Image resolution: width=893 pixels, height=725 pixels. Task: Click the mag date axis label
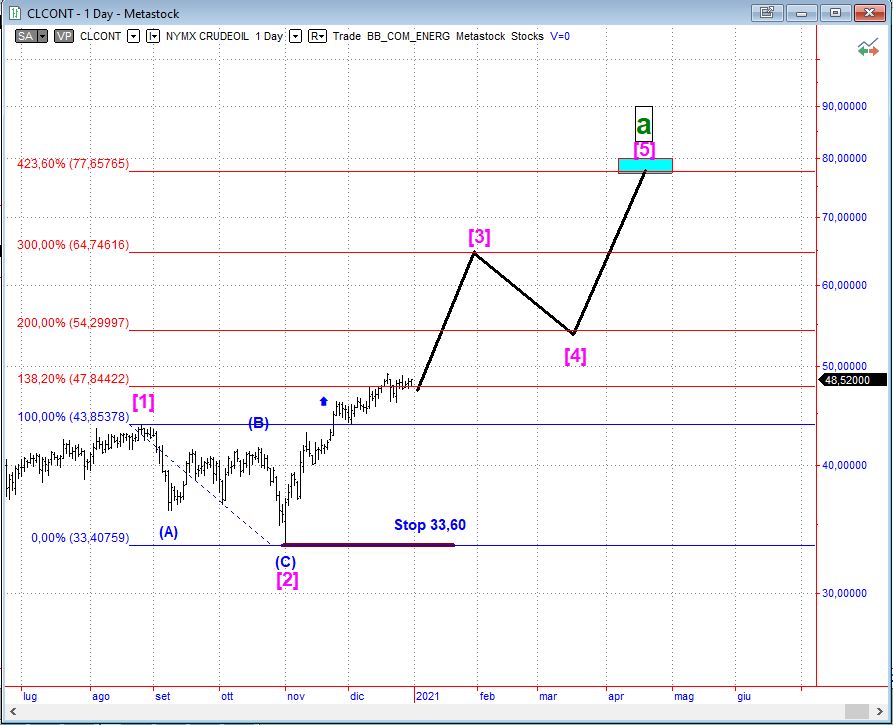[x=684, y=696]
